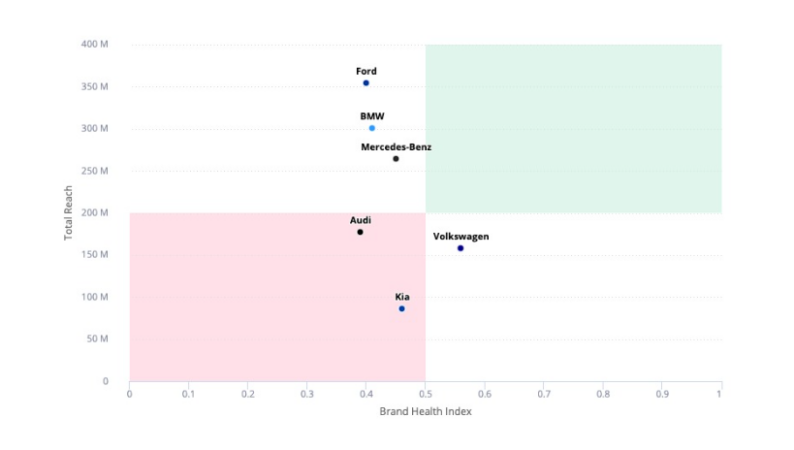Click the 200 M y-axis tick label
794x450 pixels.
pos(95,213)
